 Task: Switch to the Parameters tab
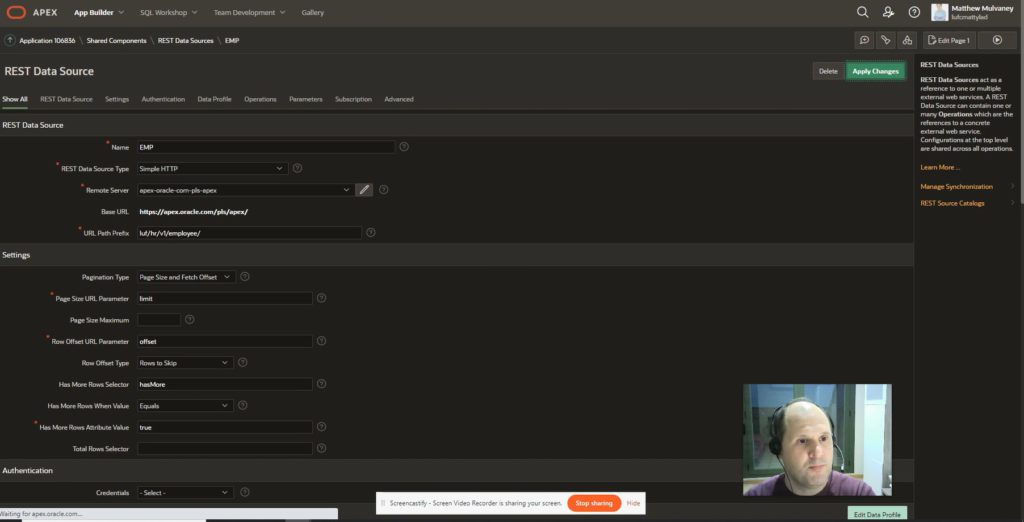click(306, 99)
